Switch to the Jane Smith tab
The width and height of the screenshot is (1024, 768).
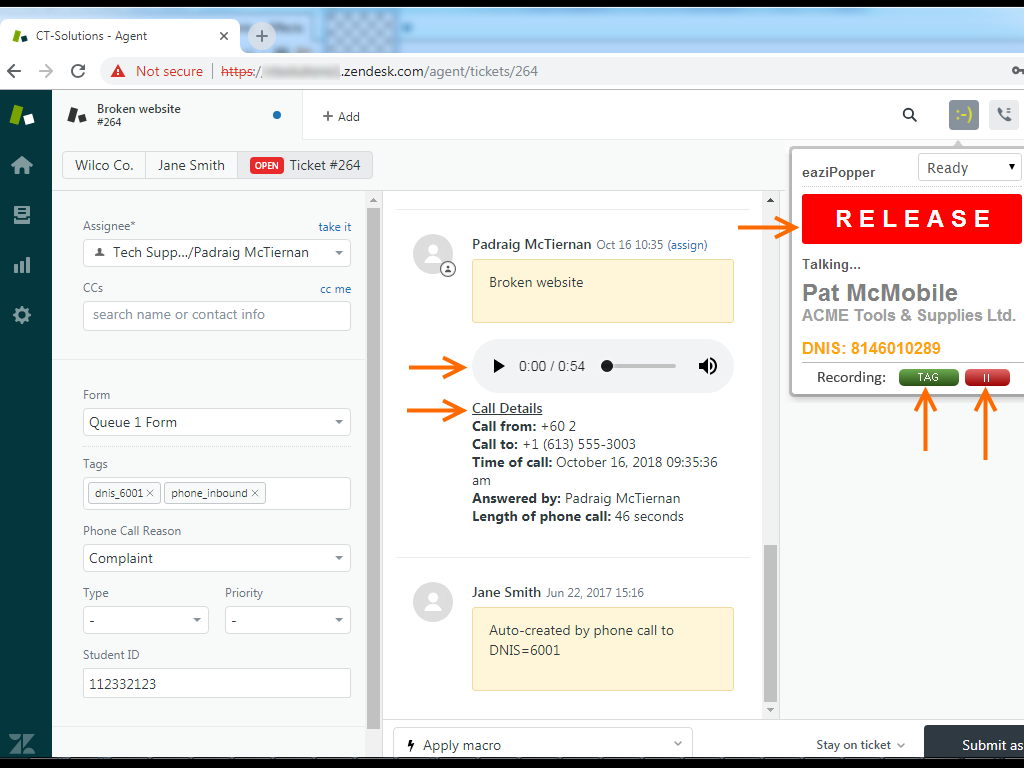coord(191,165)
